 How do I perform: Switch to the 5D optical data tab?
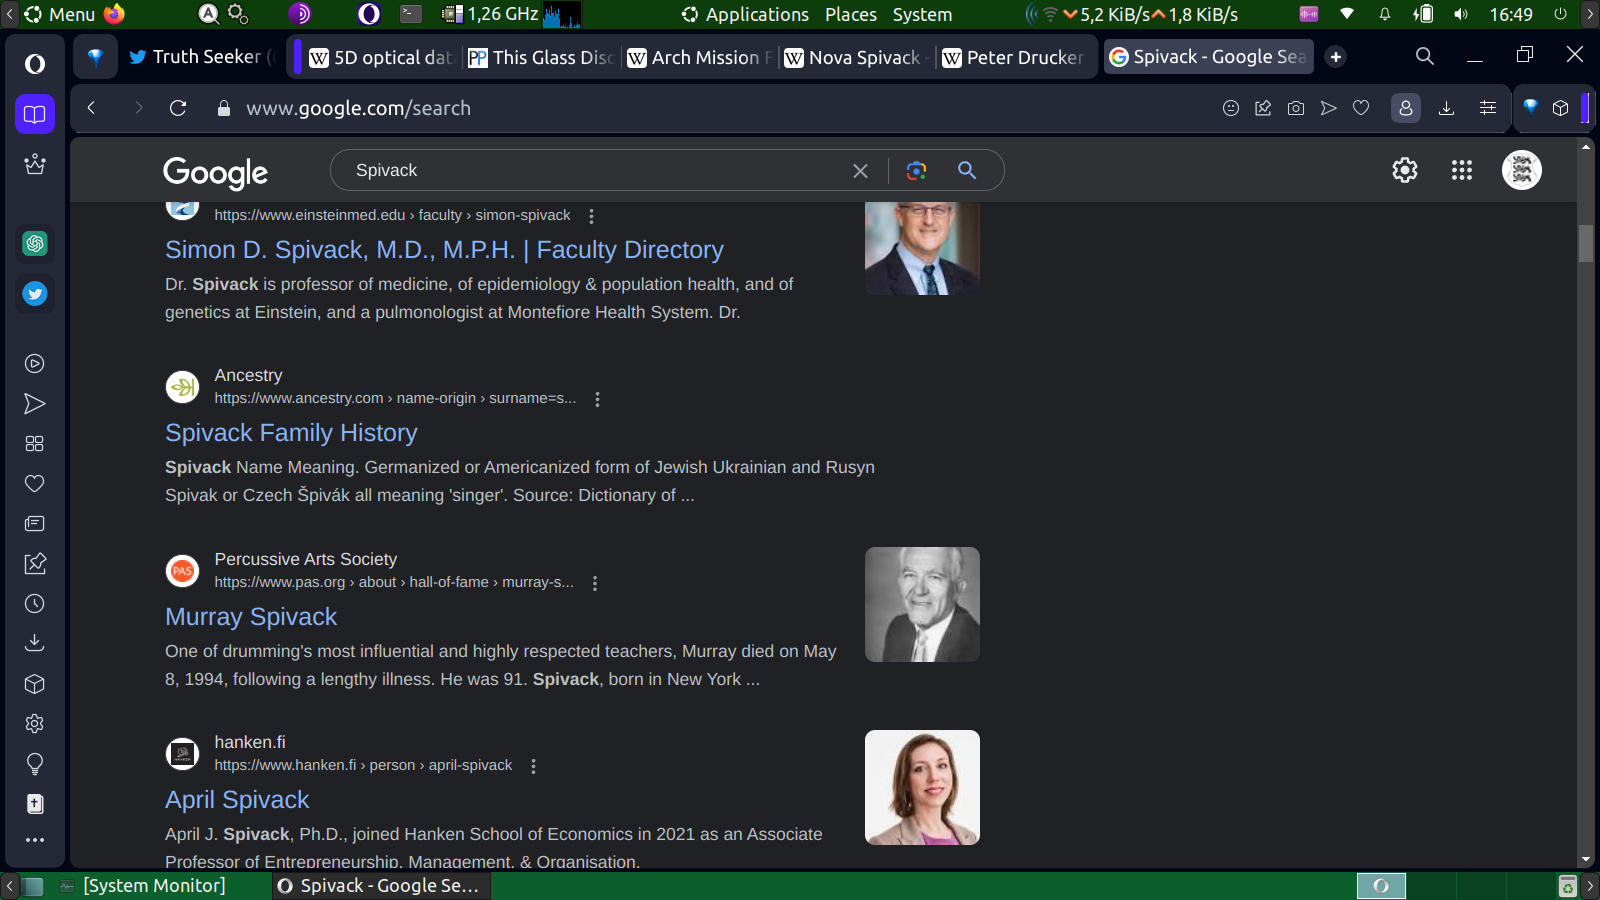coord(380,57)
